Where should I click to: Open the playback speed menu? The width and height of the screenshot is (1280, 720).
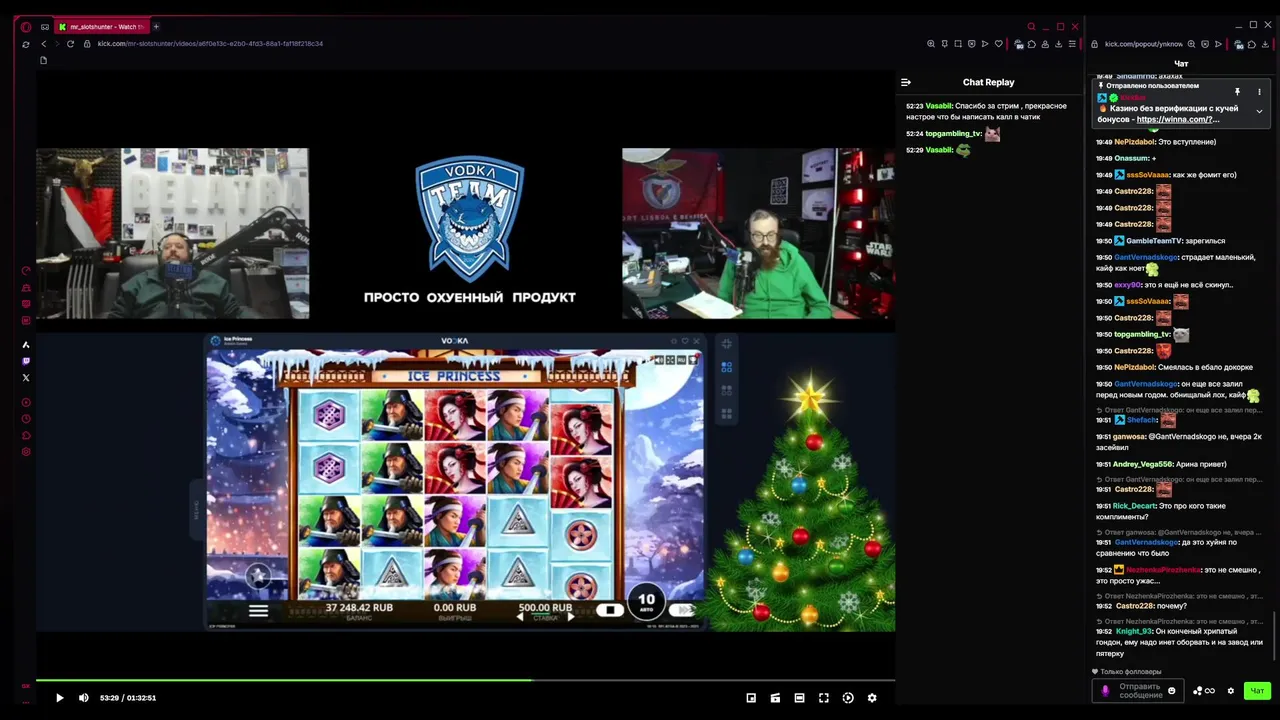pos(848,698)
